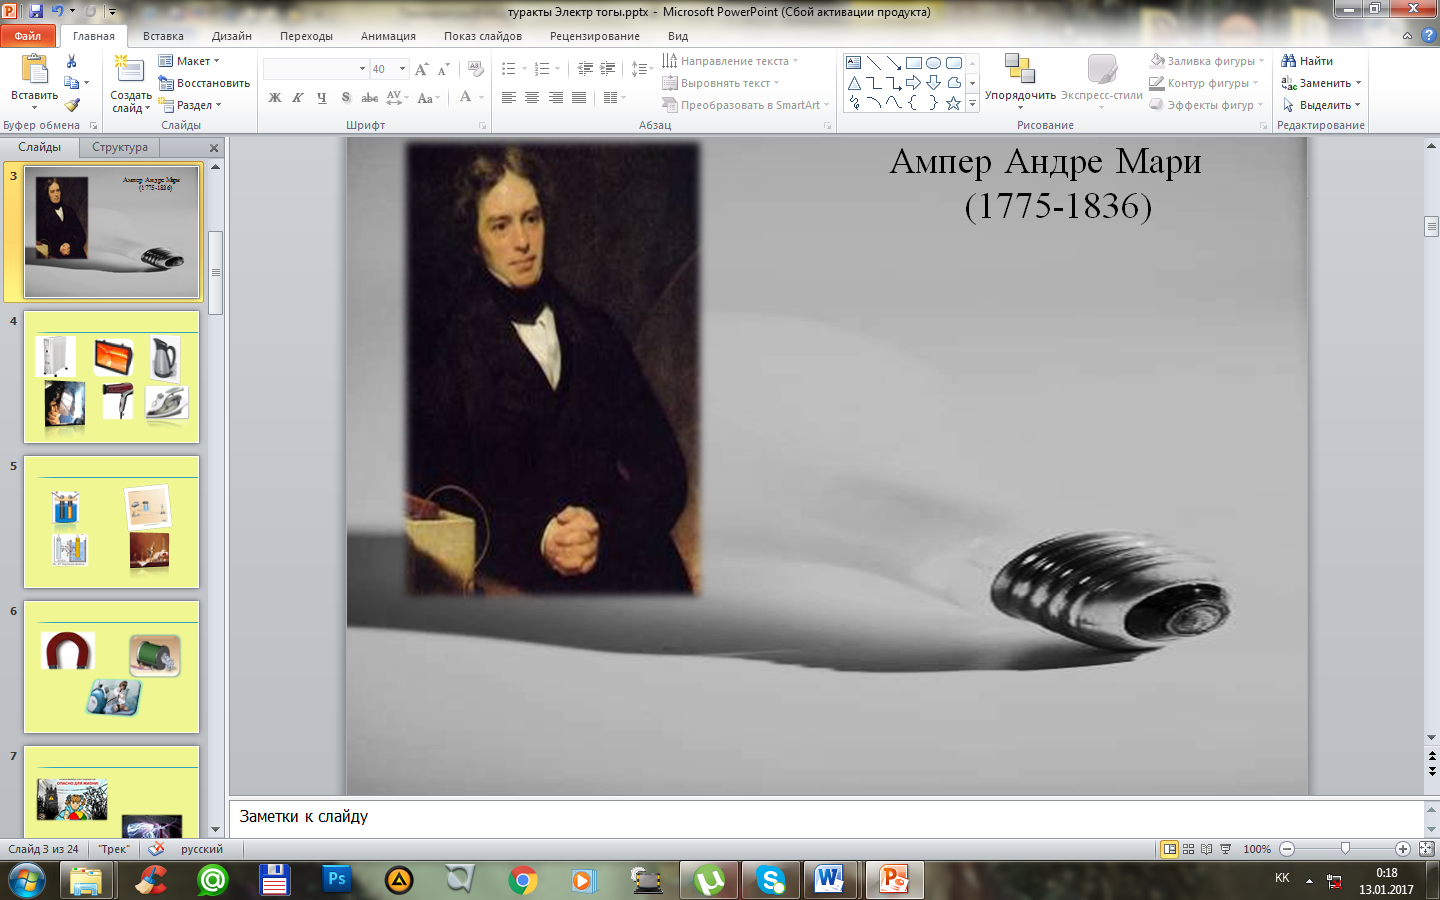Click the Paste (Вставить) icon

click(x=34, y=70)
